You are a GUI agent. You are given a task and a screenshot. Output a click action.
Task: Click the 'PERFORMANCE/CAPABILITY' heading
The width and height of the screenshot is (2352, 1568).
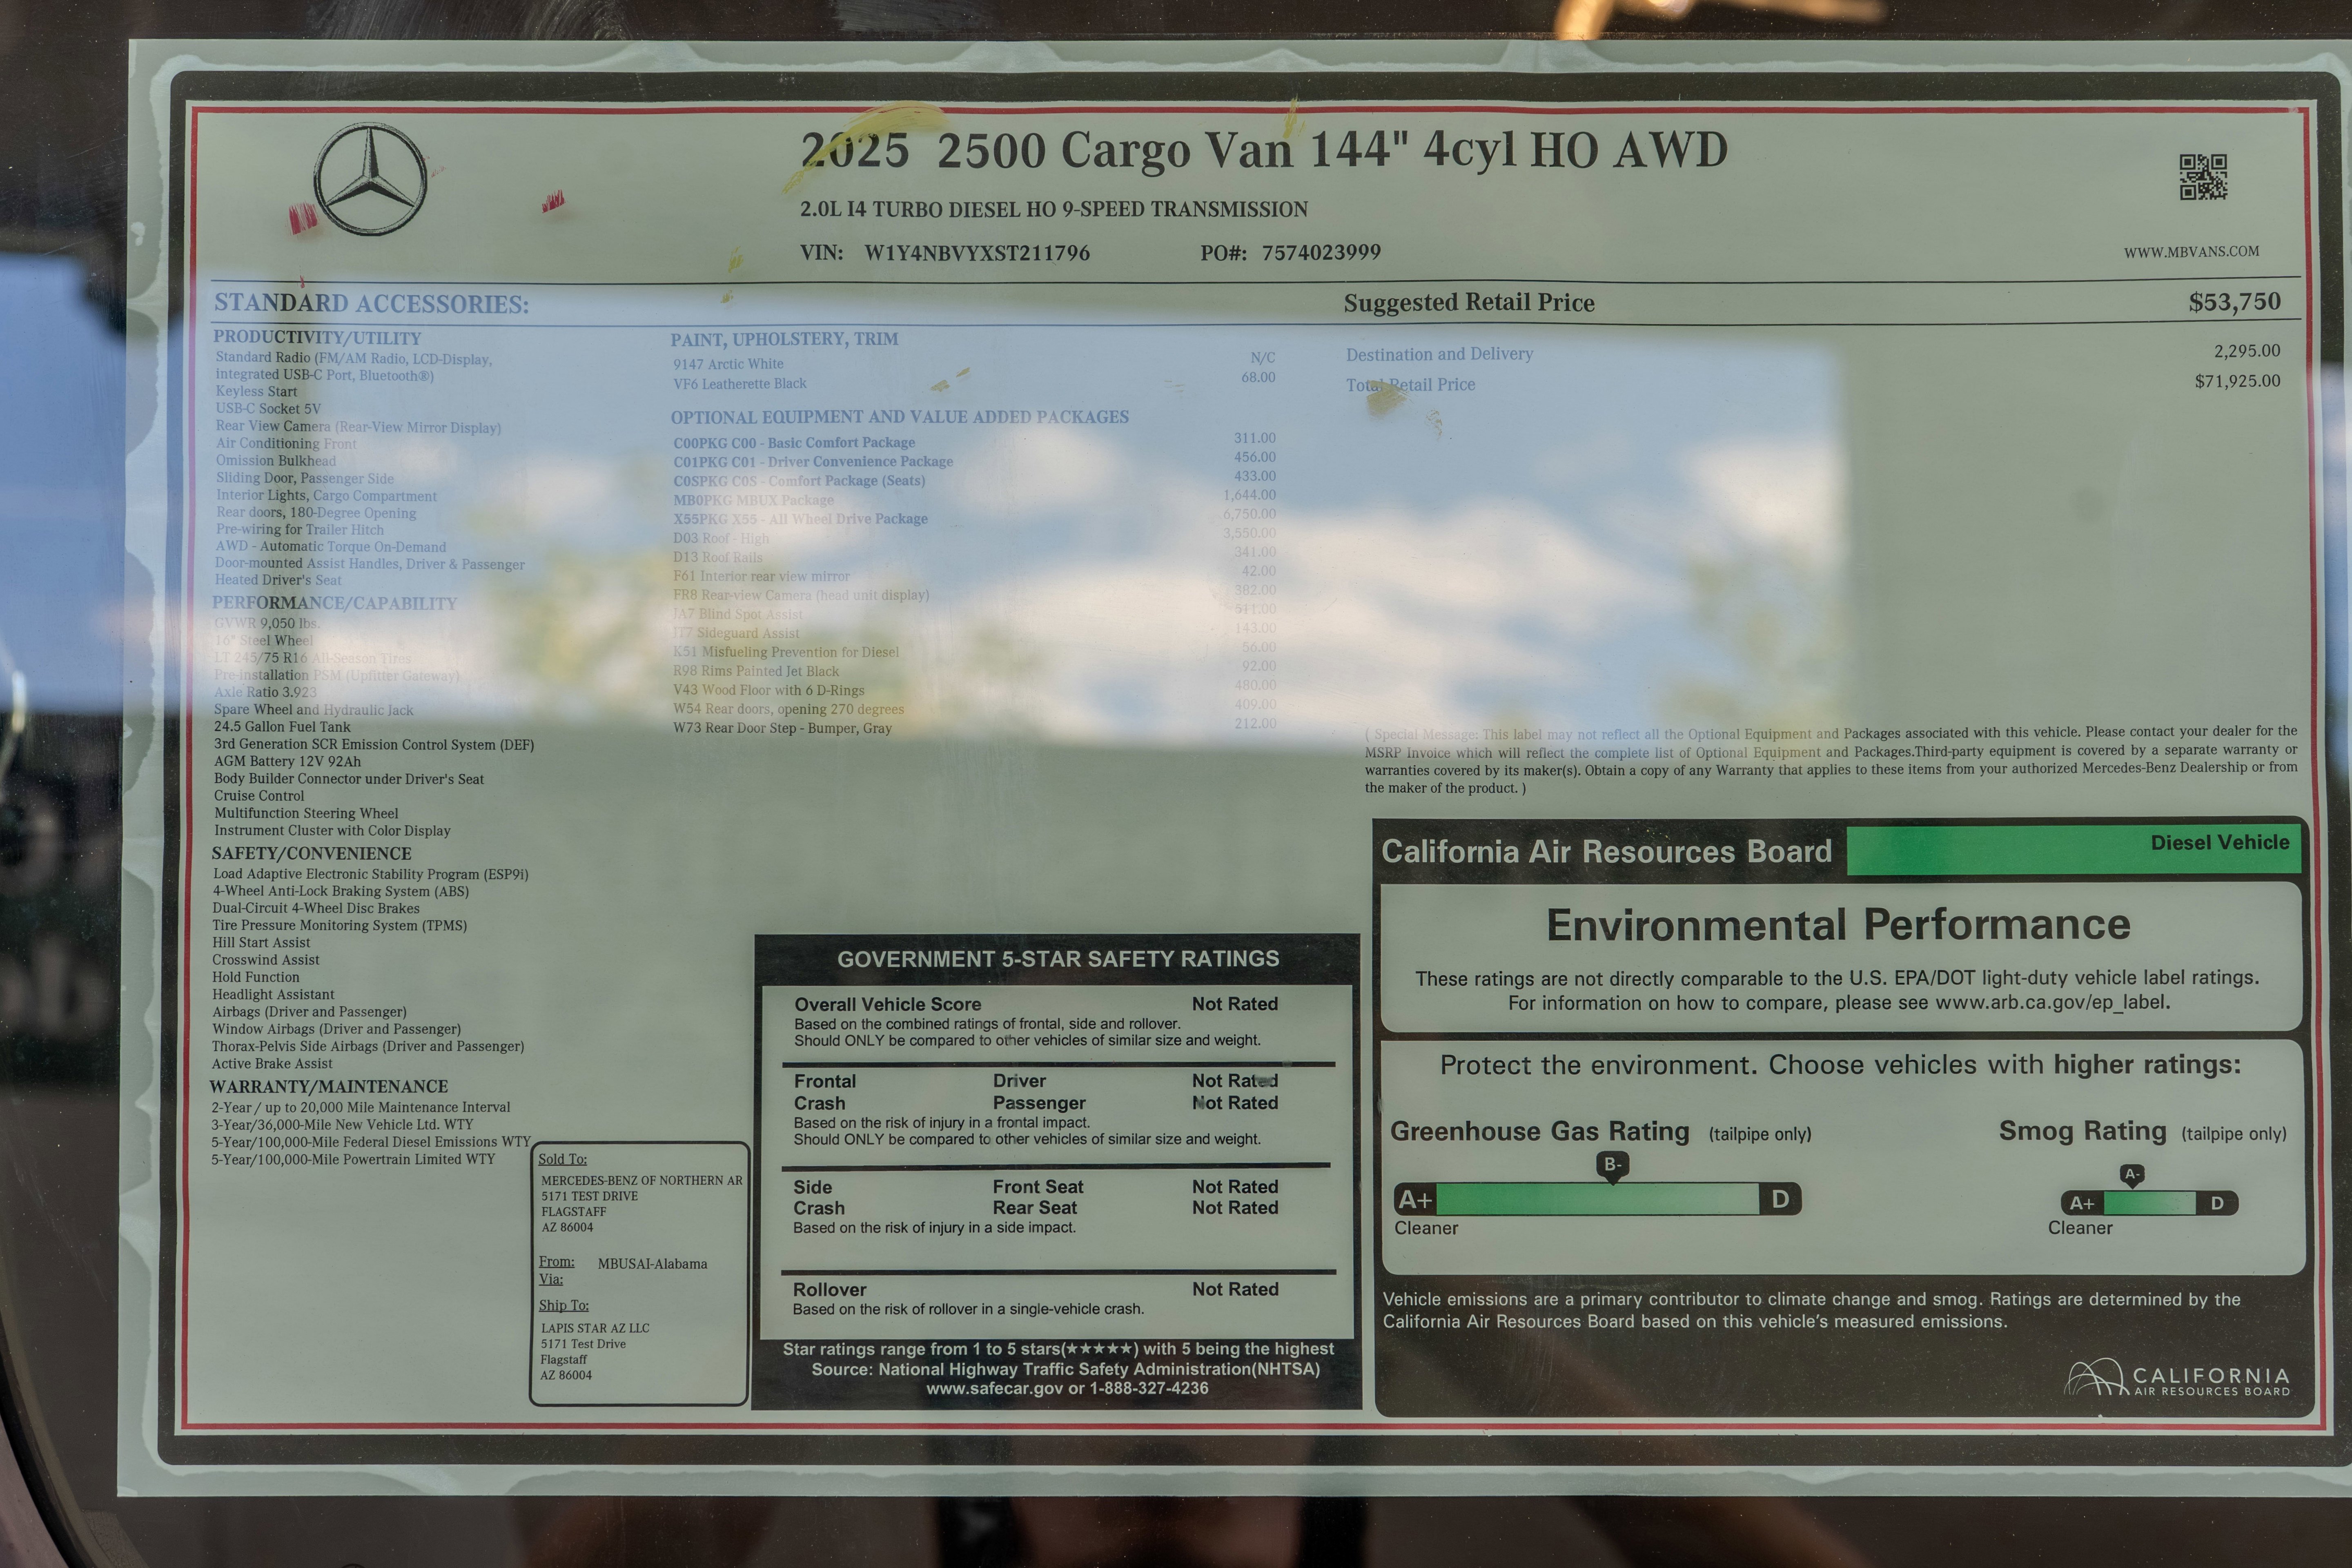334,603
